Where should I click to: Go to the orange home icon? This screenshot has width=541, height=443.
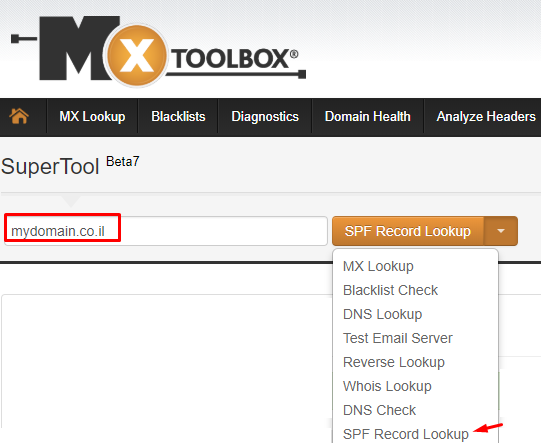click(x=19, y=116)
